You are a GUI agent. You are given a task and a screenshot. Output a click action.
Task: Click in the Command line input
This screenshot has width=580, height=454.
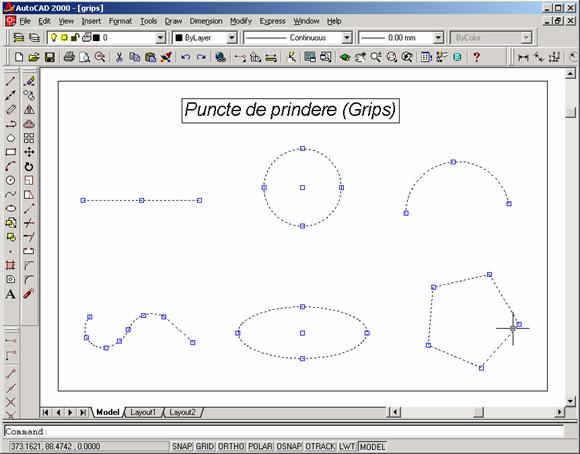point(283,431)
